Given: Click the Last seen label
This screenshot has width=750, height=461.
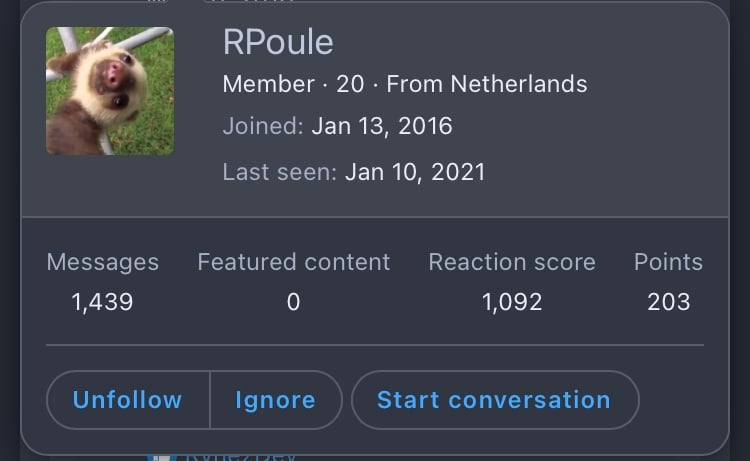Looking at the screenshot, I should [280, 172].
